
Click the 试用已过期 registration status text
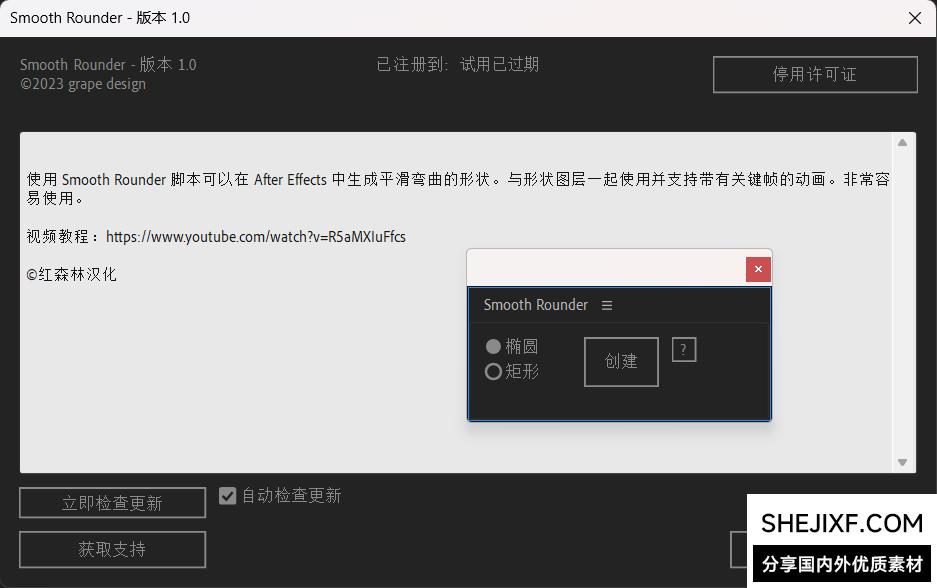pos(499,64)
